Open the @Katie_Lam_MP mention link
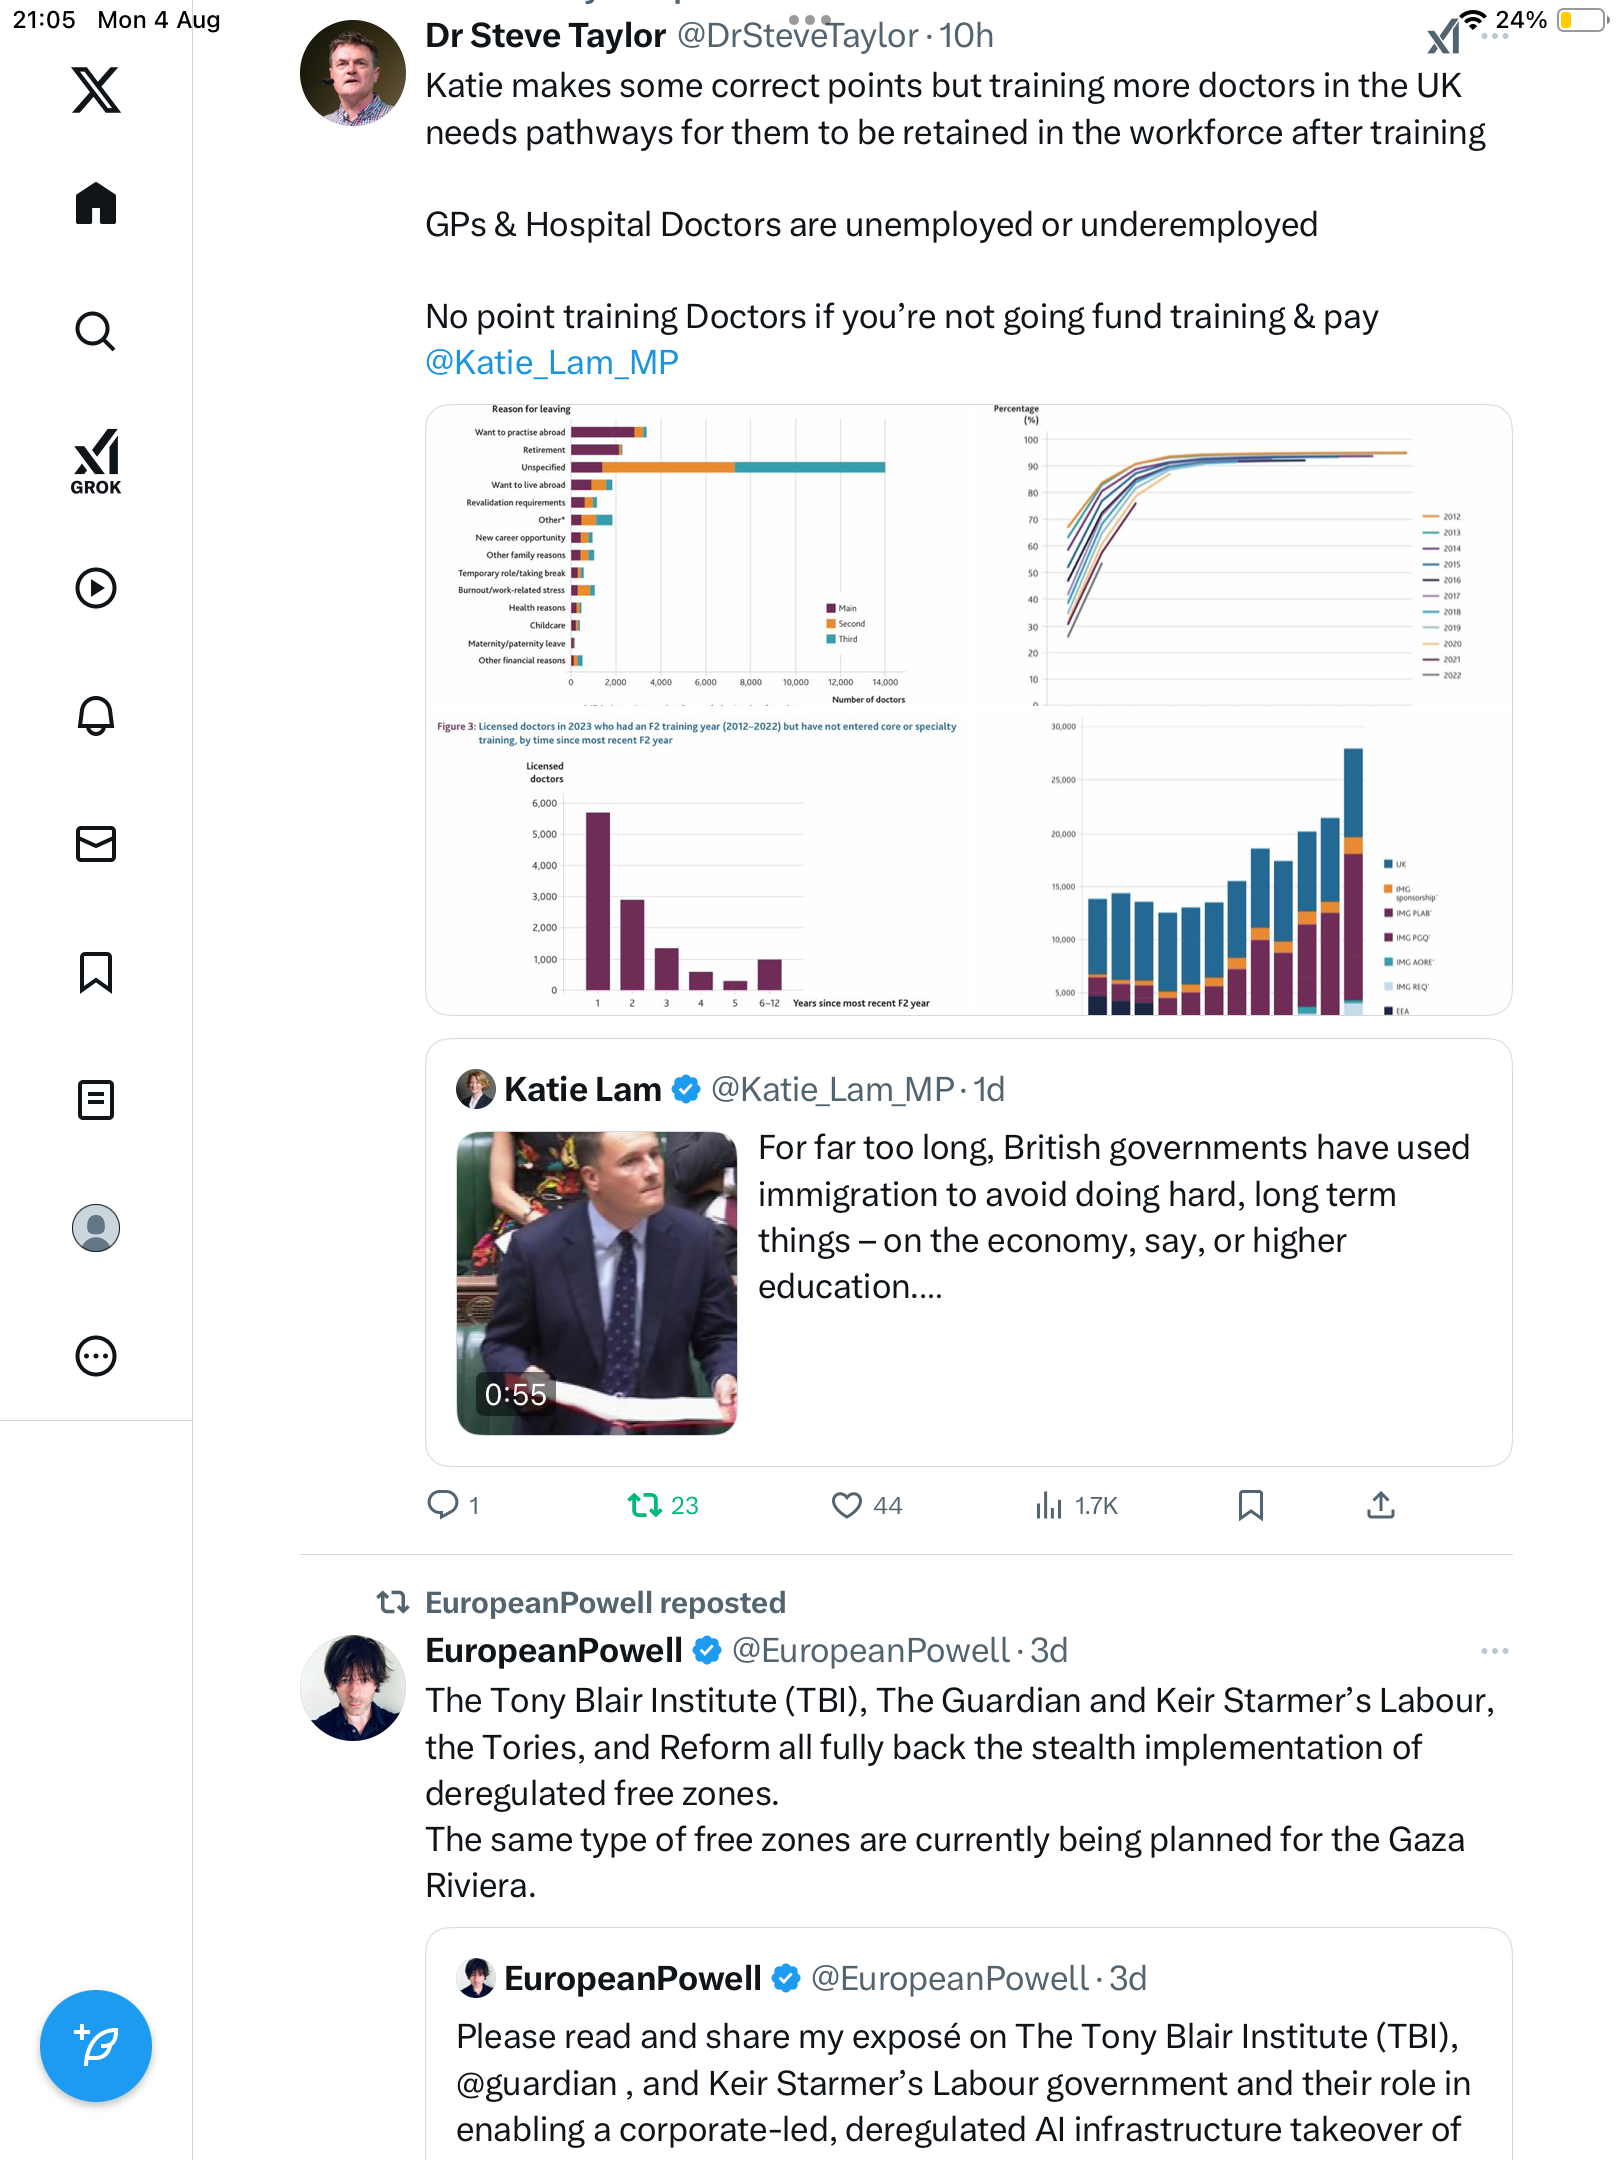The image size is (1620, 2160). pos(552,362)
